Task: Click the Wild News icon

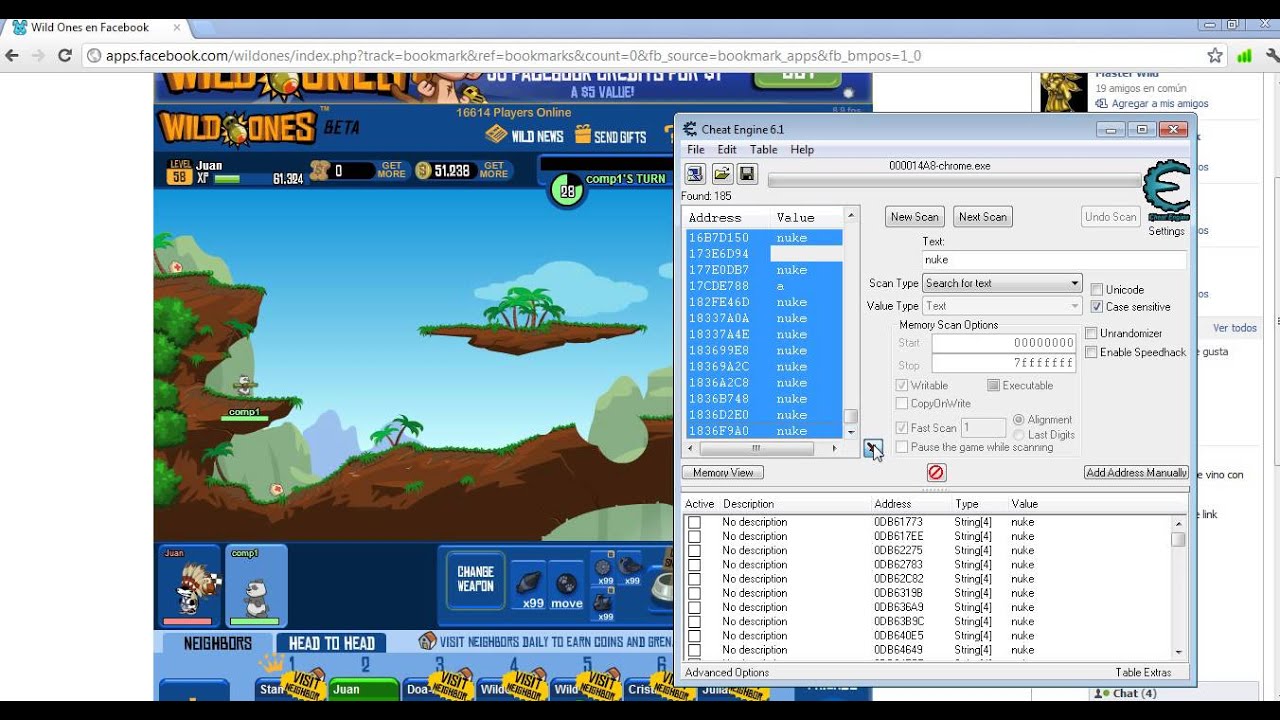Action: [x=496, y=135]
